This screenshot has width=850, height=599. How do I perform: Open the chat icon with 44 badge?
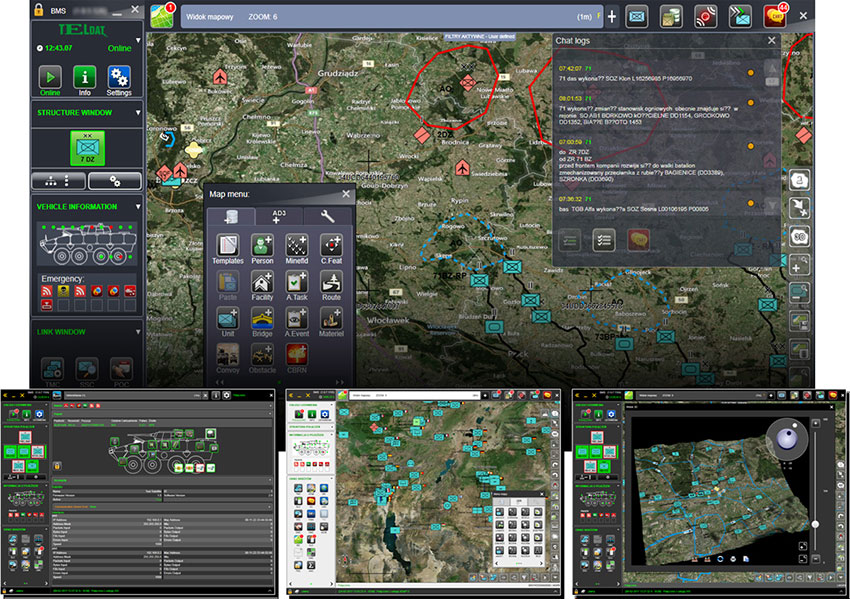tap(775, 16)
